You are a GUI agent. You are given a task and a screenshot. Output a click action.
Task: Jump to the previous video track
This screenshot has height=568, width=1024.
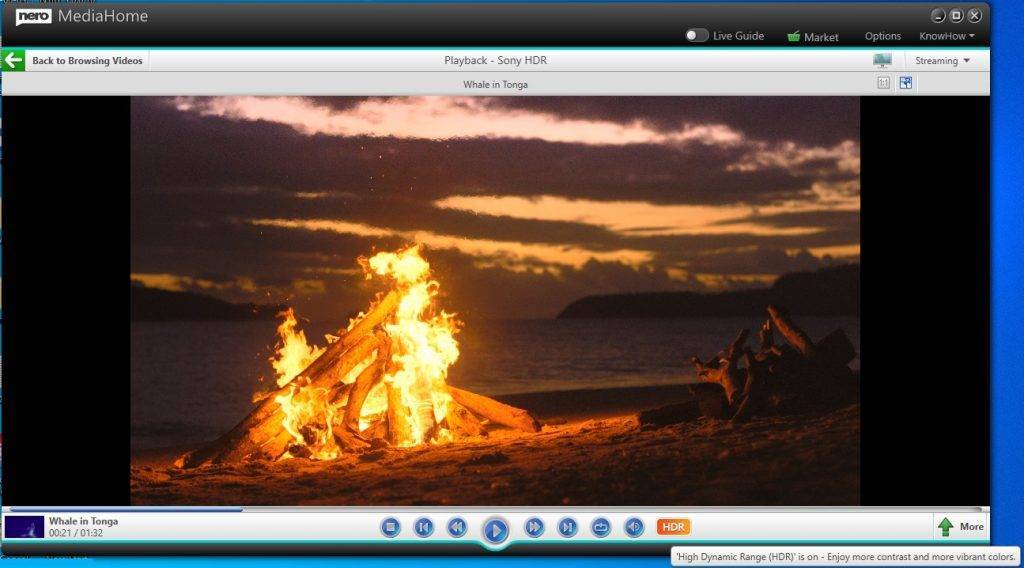click(x=423, y=527)
